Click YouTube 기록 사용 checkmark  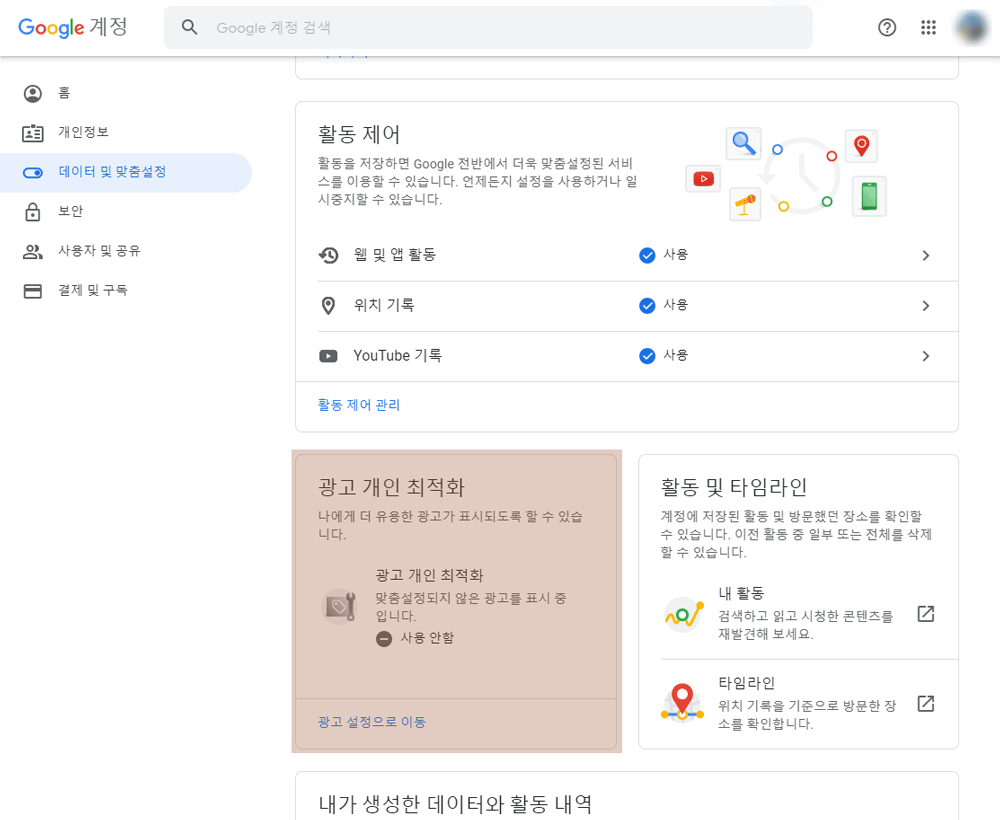647,356
